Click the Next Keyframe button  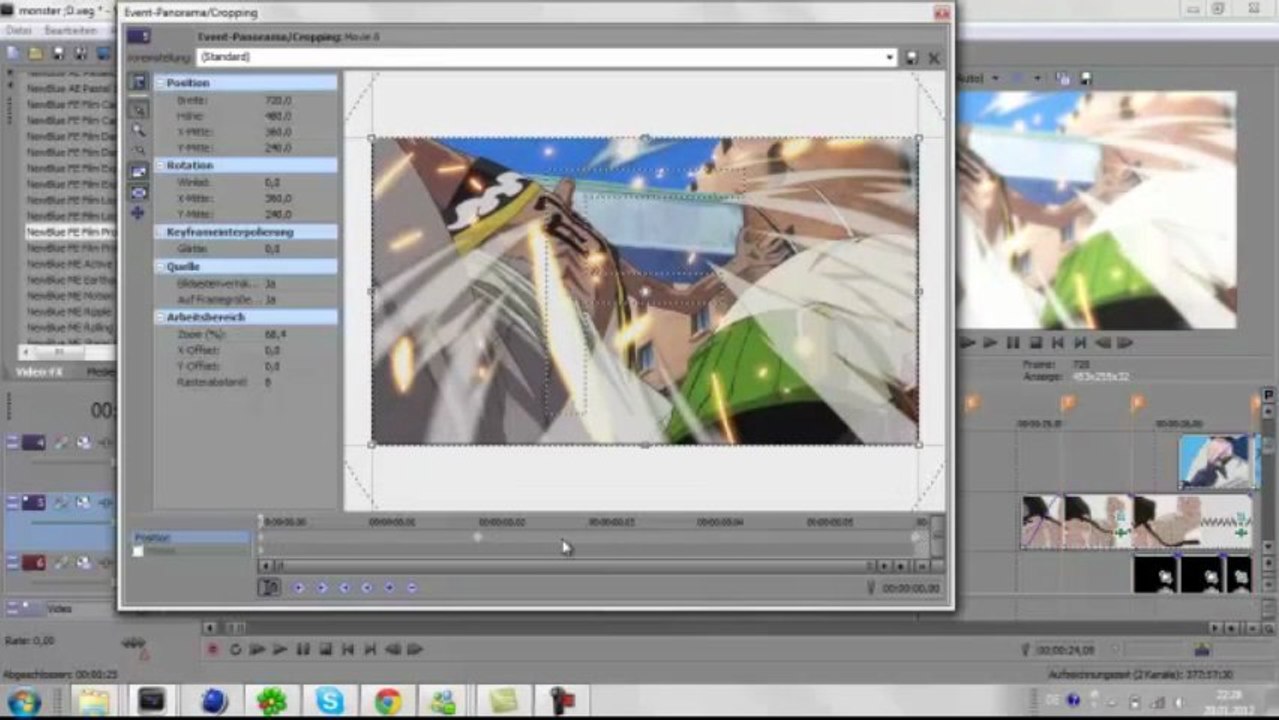345,588
